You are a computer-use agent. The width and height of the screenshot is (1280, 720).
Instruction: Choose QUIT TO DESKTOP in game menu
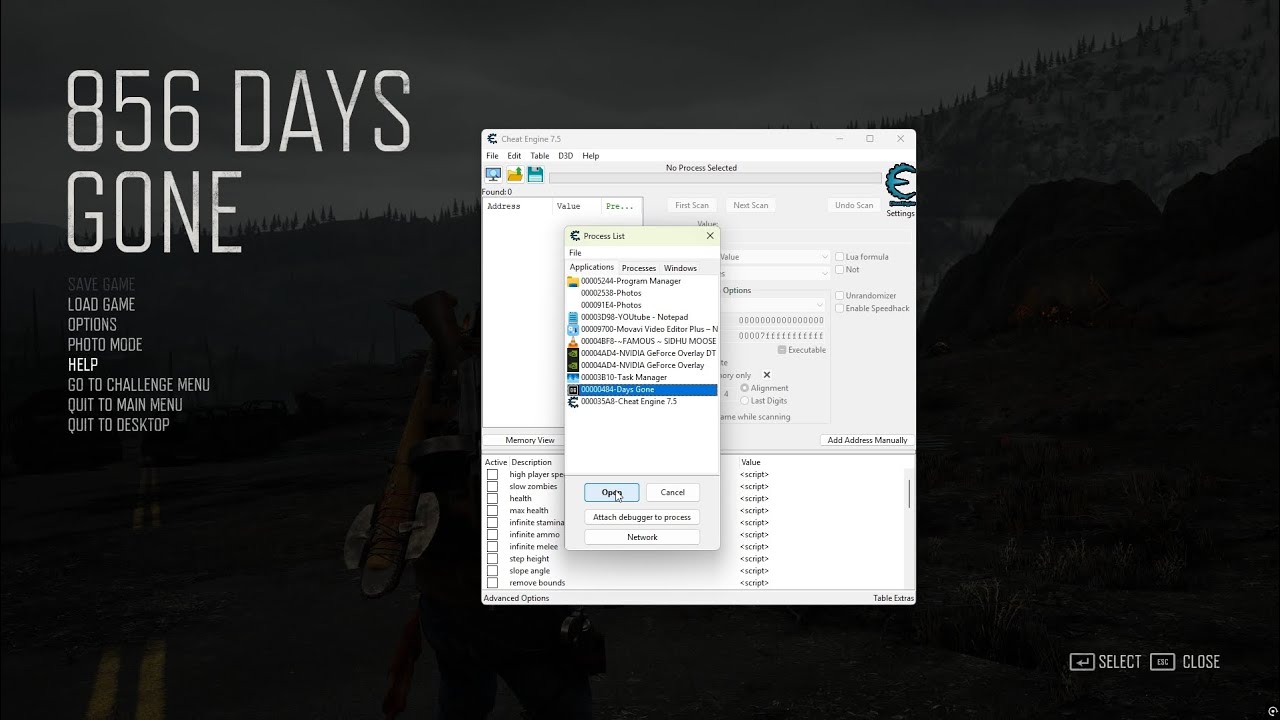pyautogui.click(x=119, y=425)
